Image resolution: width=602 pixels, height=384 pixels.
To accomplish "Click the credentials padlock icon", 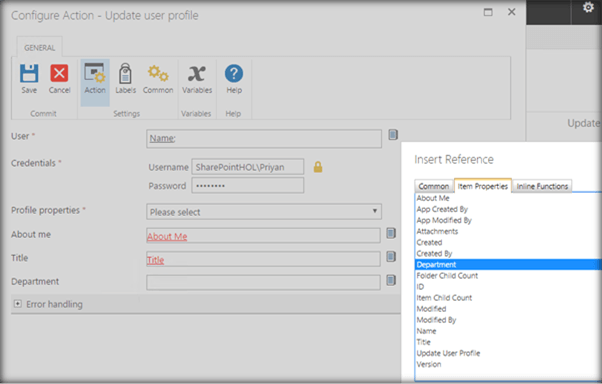I will [x=318, y=167].
